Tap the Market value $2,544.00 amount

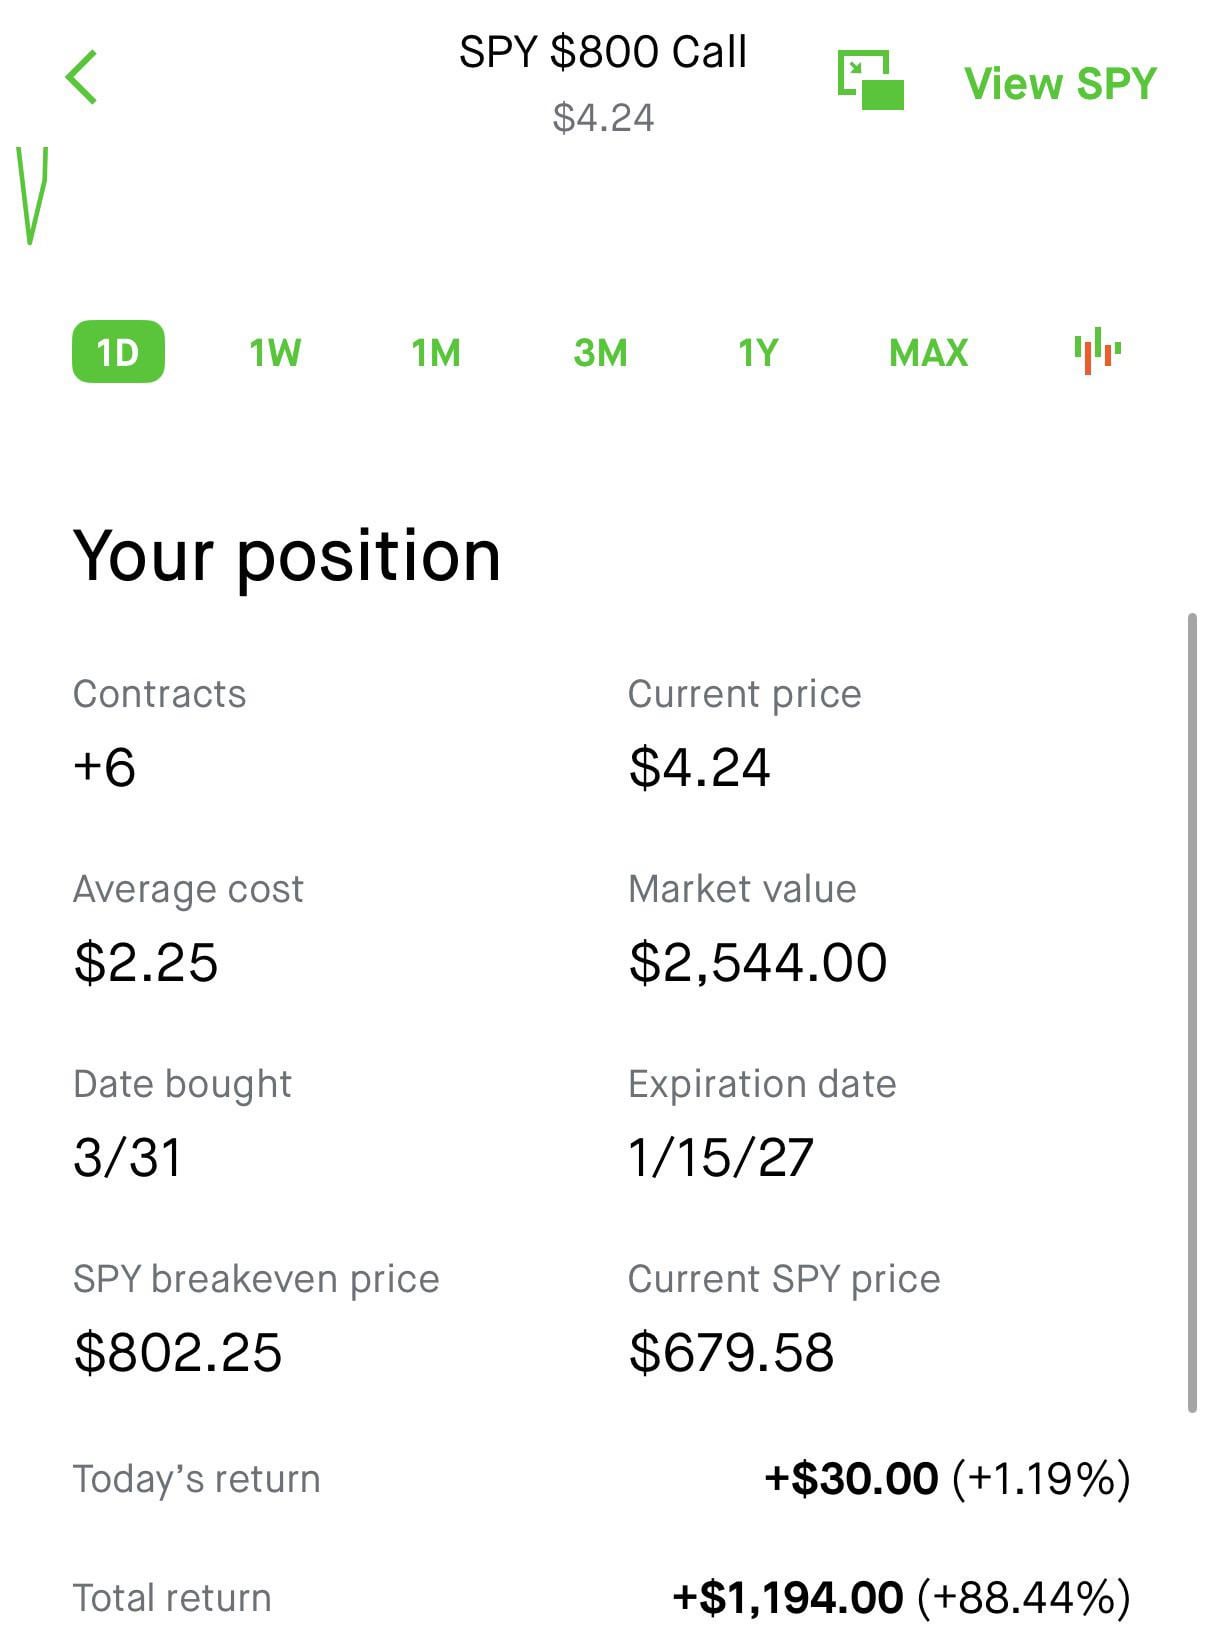pyautogui.click(x=757, y=962)
